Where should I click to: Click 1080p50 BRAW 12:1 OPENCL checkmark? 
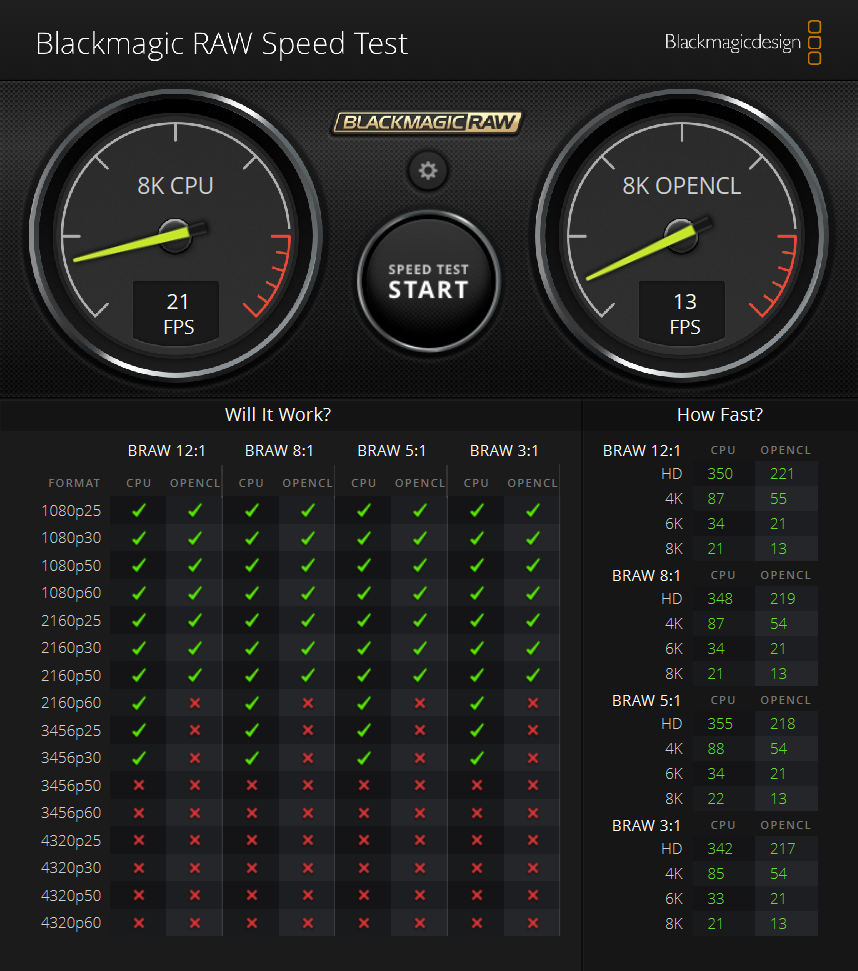(x=195, y=565)
